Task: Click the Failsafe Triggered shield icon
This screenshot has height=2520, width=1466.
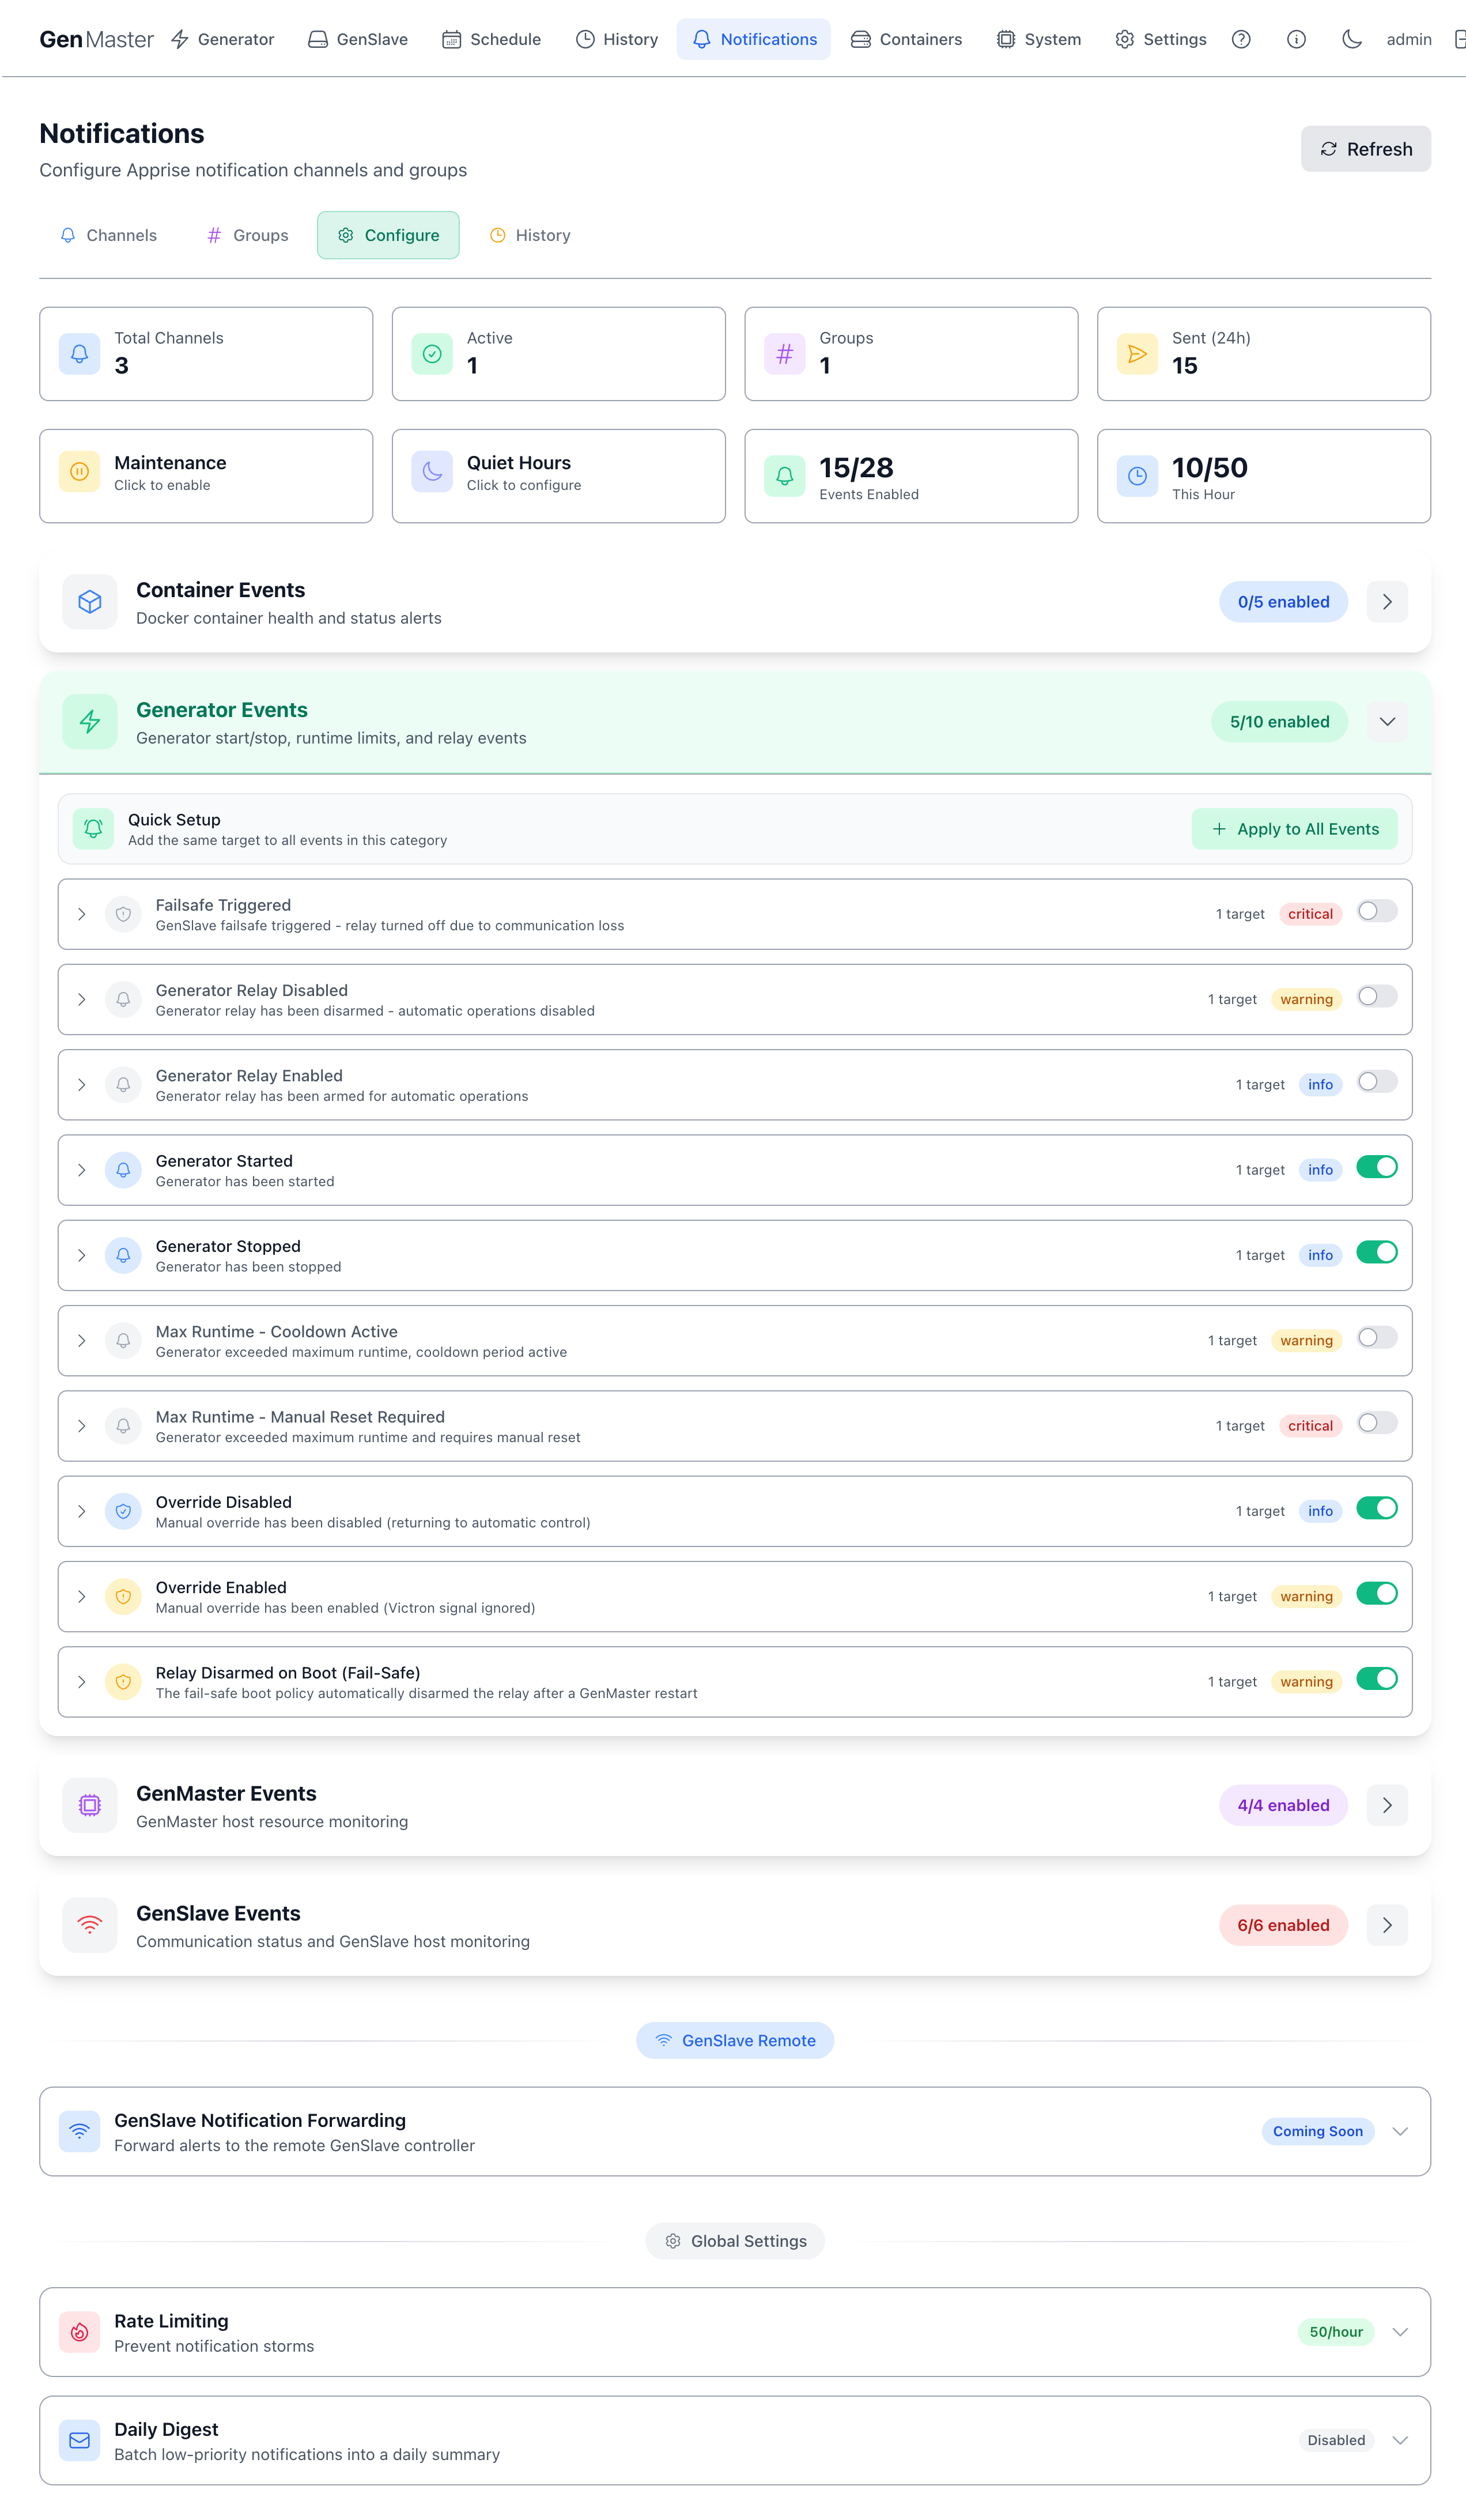Action: 123,914
